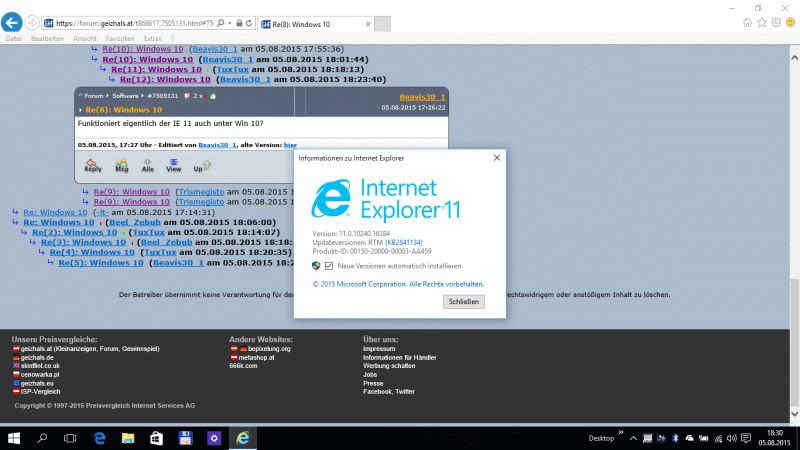Click the Microsoft Corporation copyright link
Screen dimensions: 800x450
398,284
